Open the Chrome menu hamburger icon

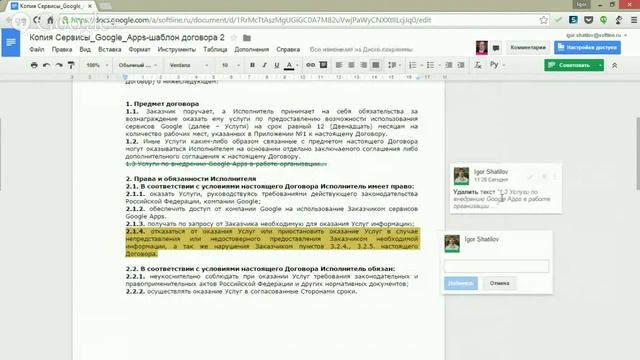634,20
